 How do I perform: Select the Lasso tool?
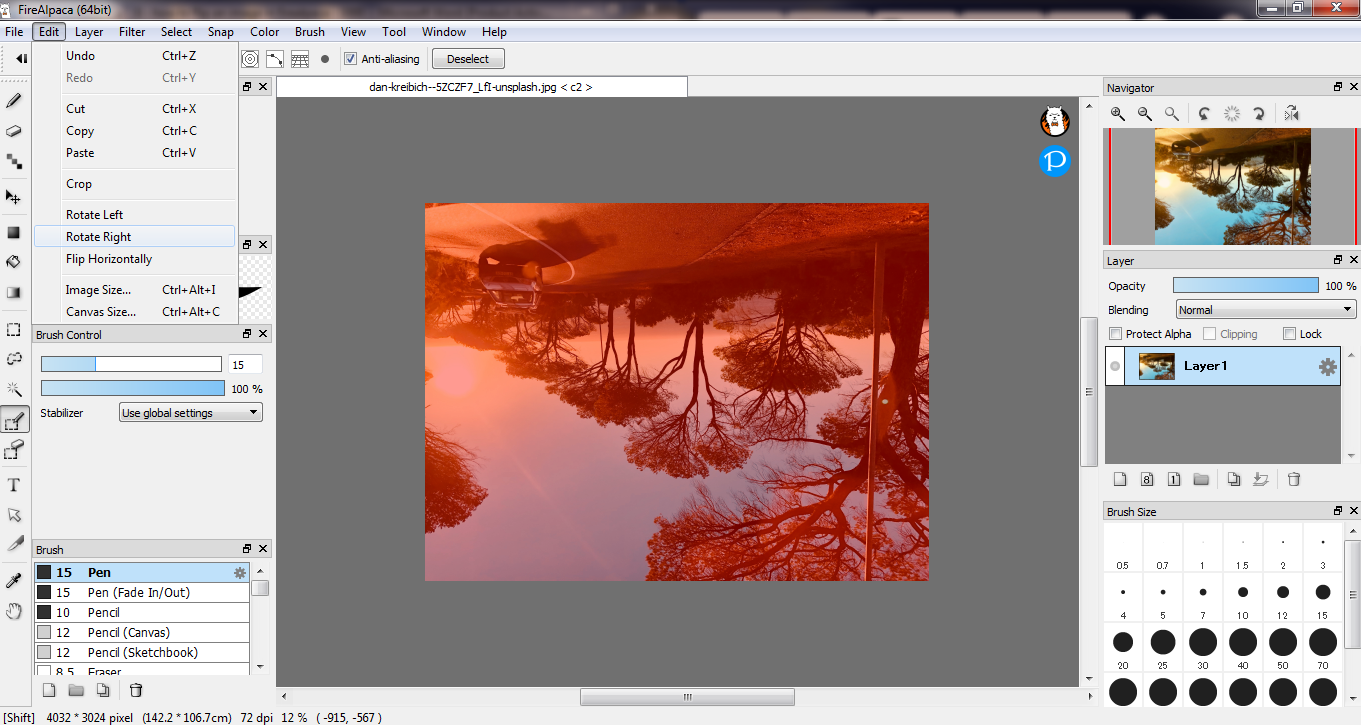click(14, 358)
